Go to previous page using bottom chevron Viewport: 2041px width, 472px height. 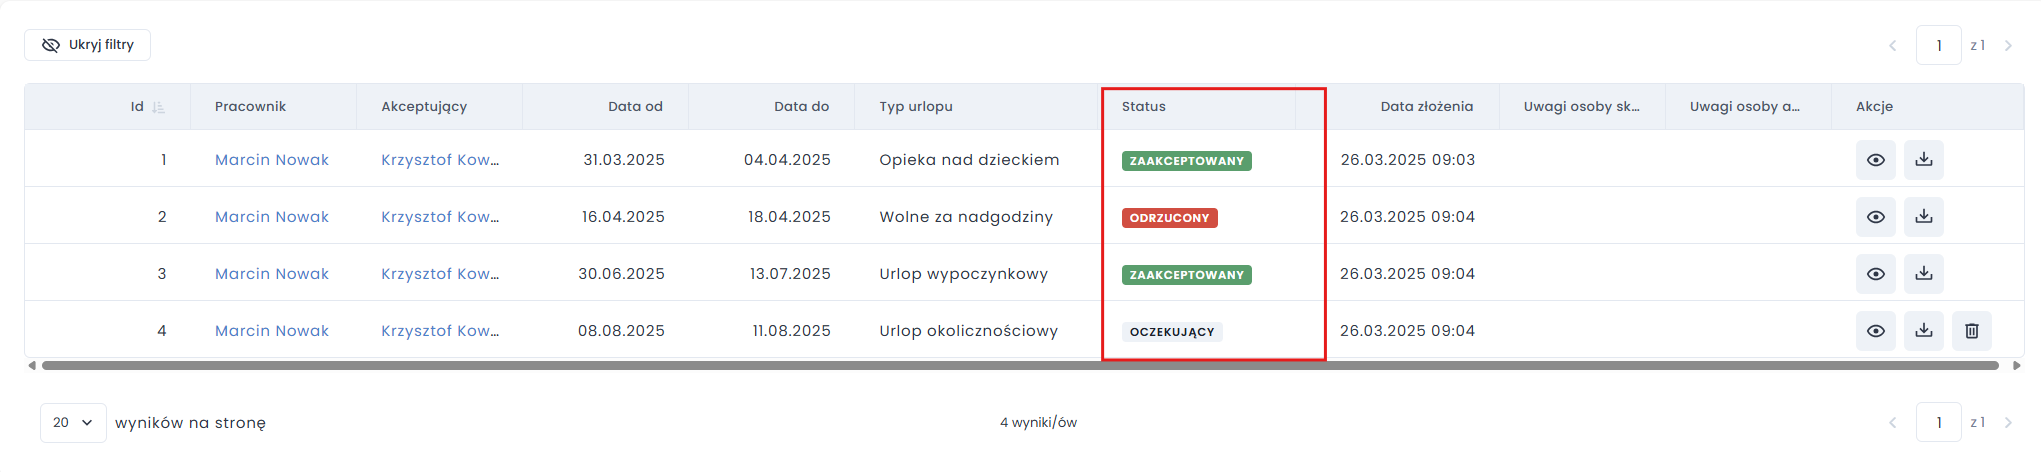click(1892, 423)
